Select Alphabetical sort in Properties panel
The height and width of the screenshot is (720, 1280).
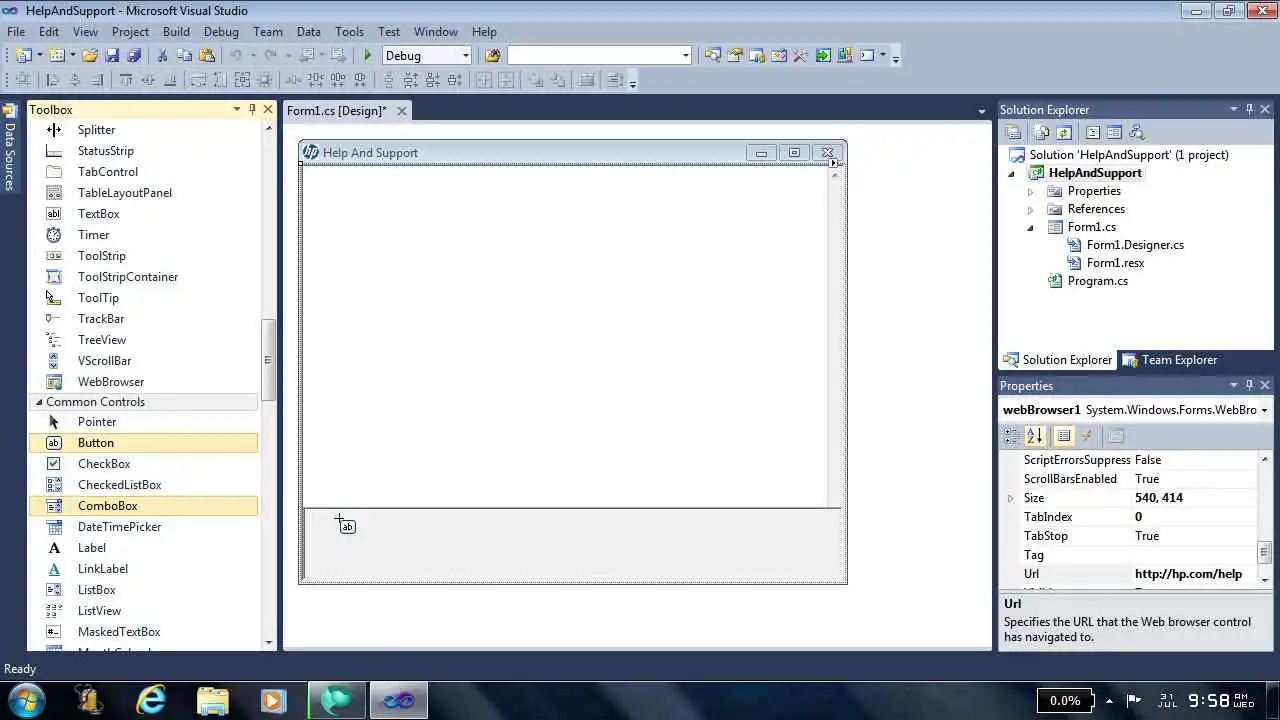pyautogui.click(x=1035, y=435)
